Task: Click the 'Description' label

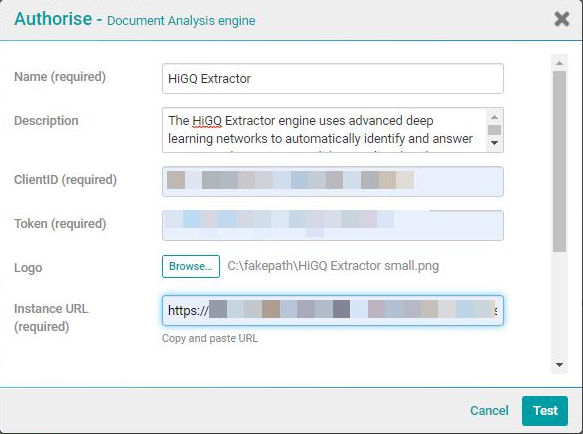Action: [x=46, y=121]
